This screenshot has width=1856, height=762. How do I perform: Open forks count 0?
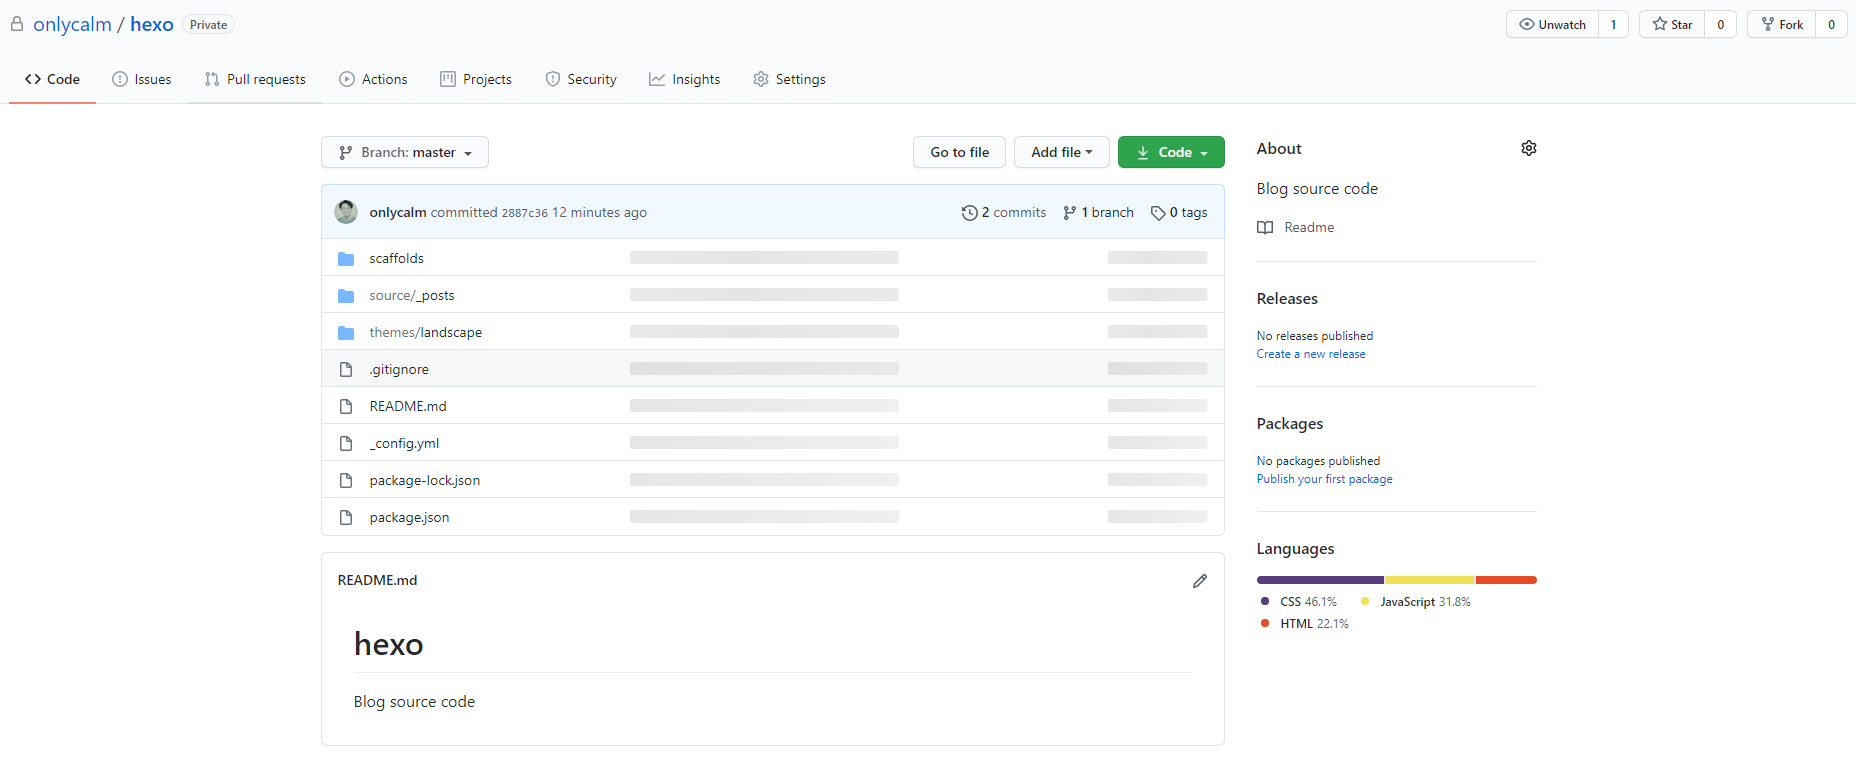click(x=1831, y=24)
